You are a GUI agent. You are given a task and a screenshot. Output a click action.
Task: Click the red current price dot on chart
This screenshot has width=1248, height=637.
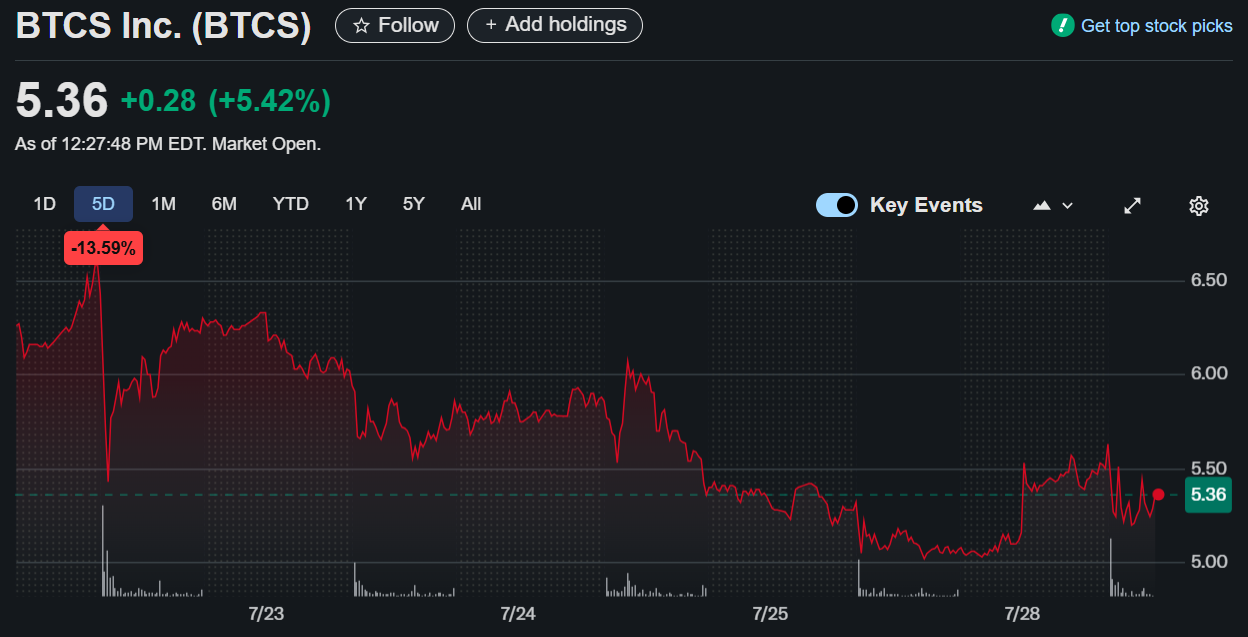click(x=1158, y=494)
